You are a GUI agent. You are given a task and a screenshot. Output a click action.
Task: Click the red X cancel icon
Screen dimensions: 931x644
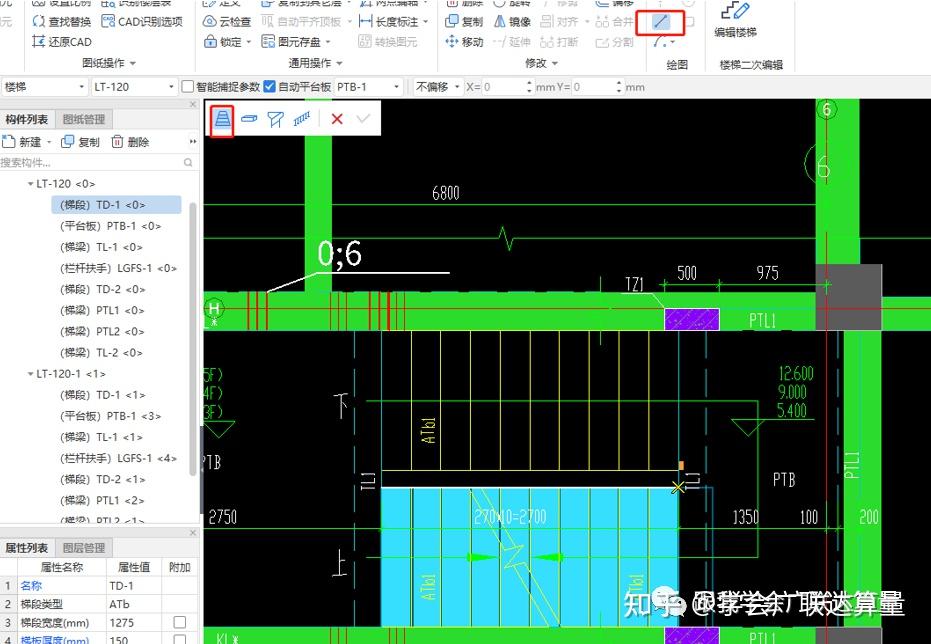pyautogui.click(x=337, y=119)
